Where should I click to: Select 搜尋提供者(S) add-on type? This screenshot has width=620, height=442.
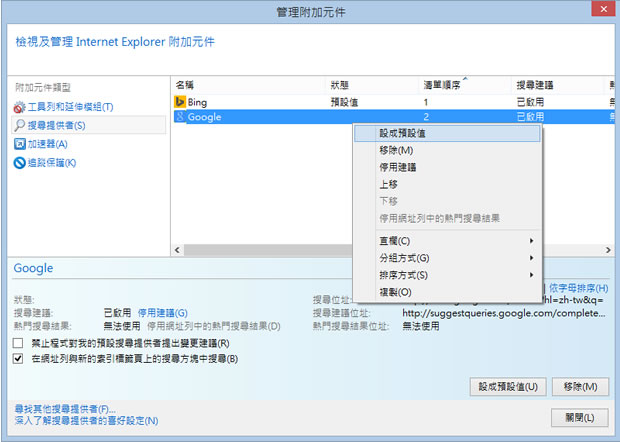click(x=57, y=126)
